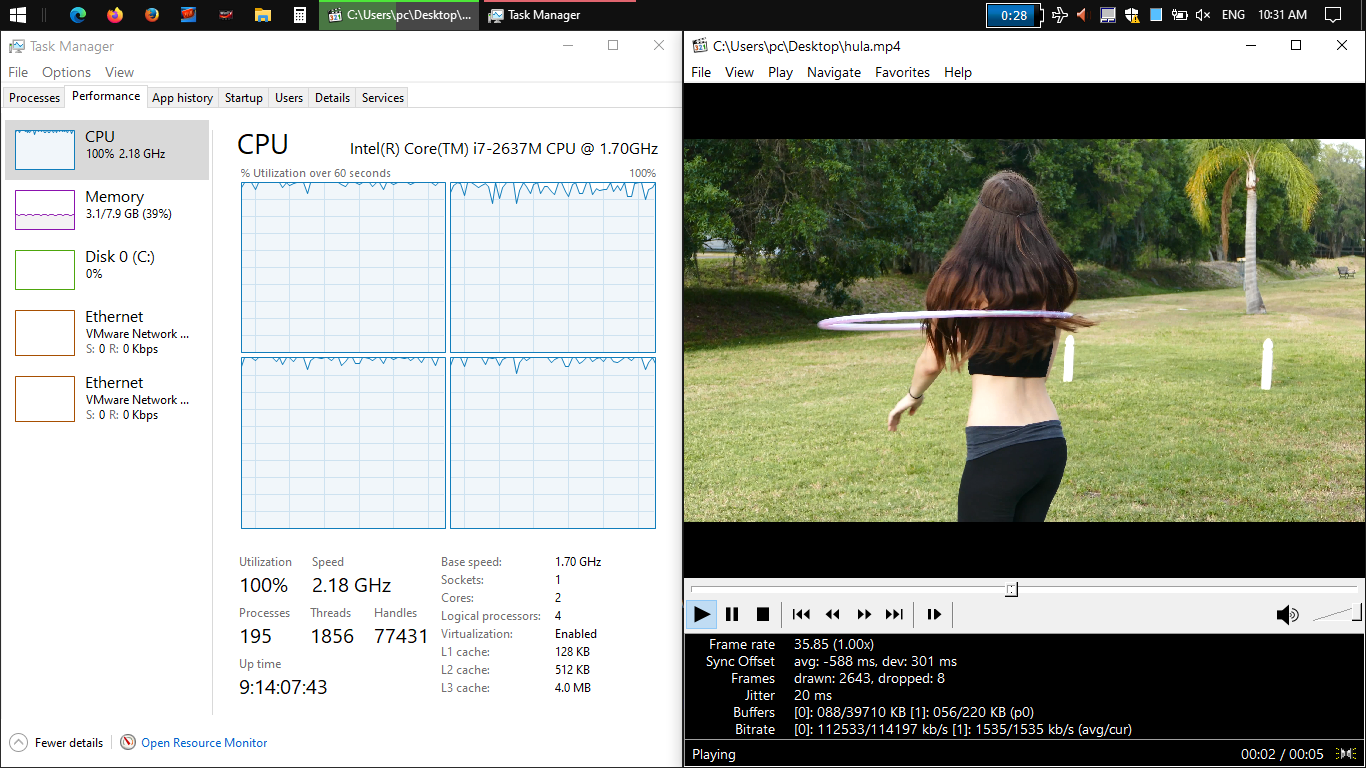Open the View menu in the media player
Viewport: 1366px width, 768px height.
739,72
